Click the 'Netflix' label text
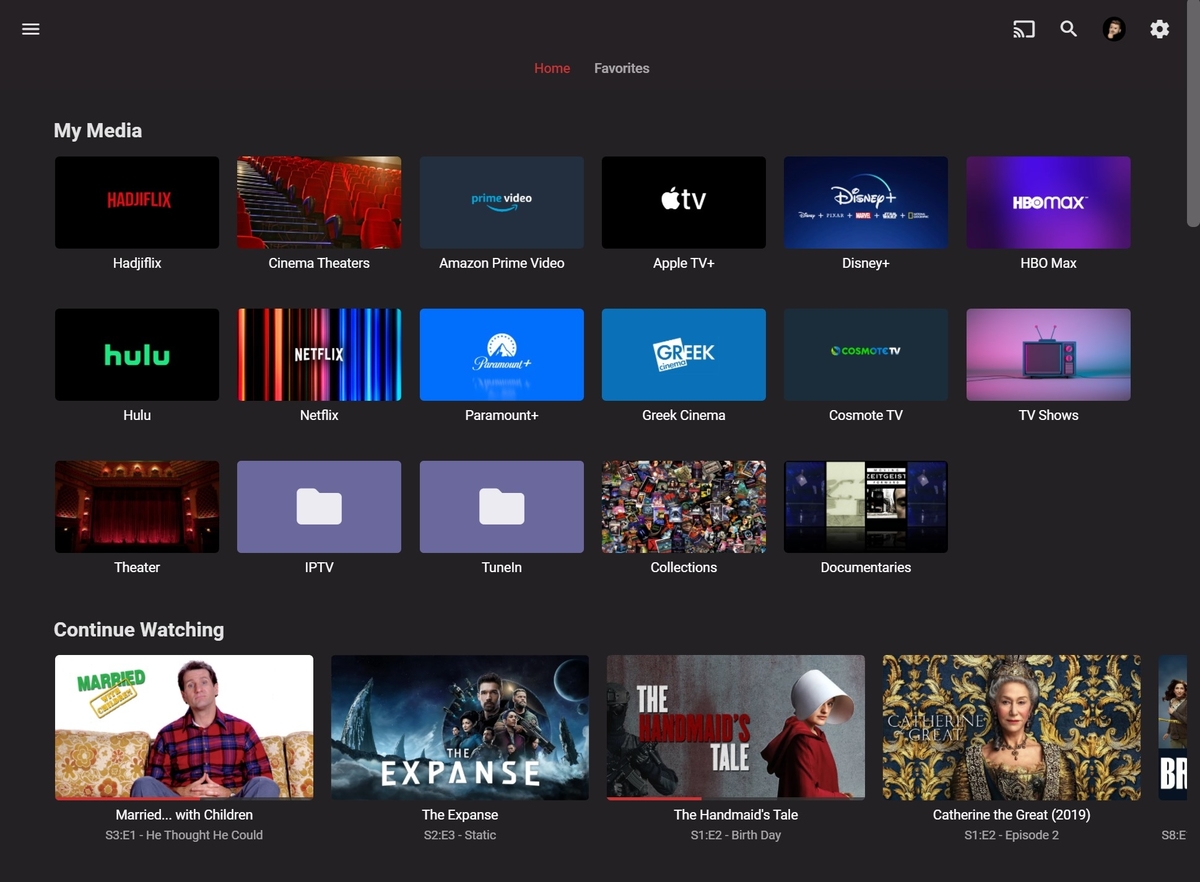Screen dimensions: 1200x882 point(319,415)
